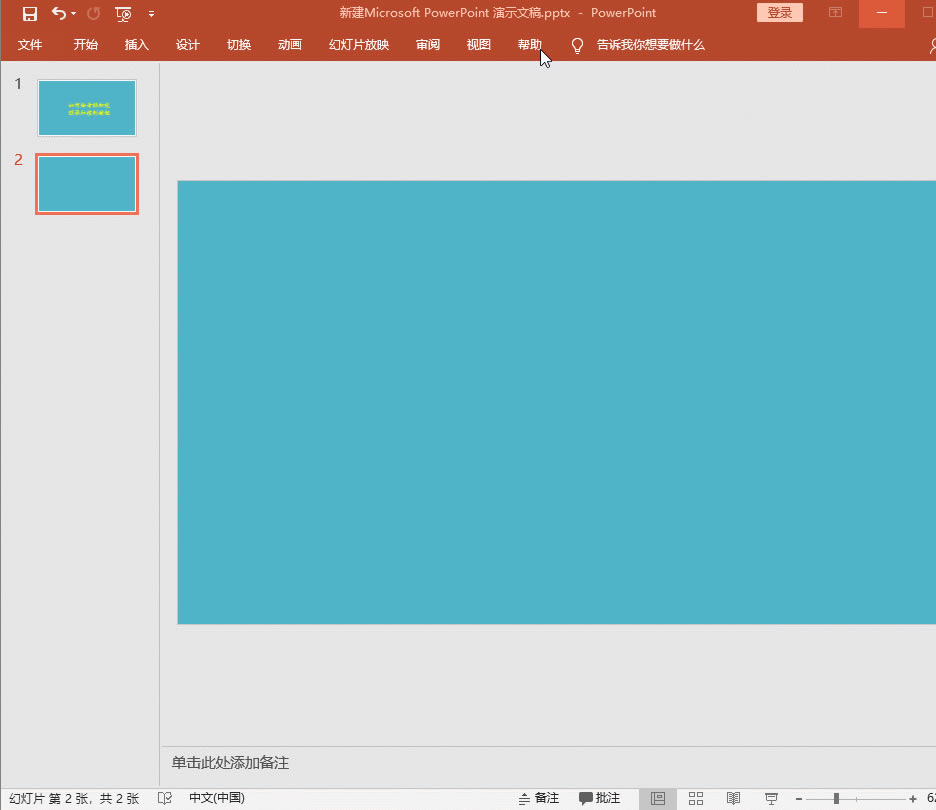The image size is (936, 810).
Task: Toggle the 批注 comments pane
Action: click(x=599, y=798)
